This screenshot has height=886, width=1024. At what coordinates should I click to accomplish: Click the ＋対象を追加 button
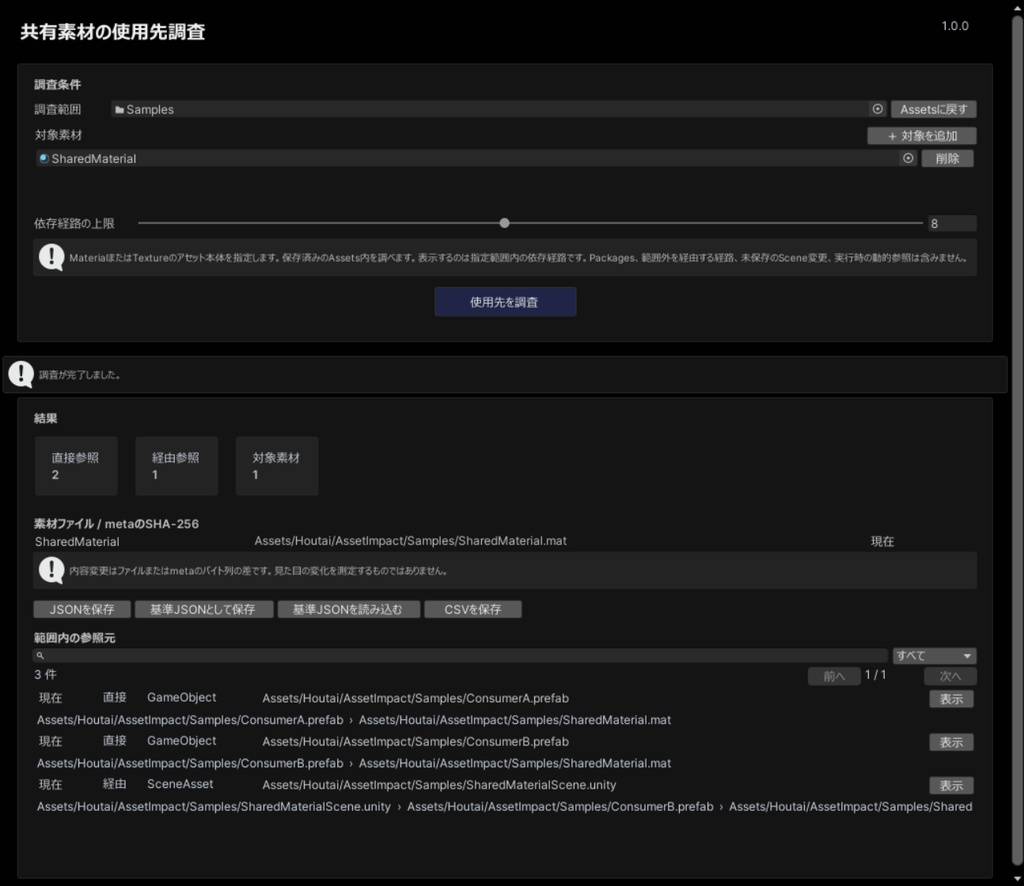[x=921, y=136]
